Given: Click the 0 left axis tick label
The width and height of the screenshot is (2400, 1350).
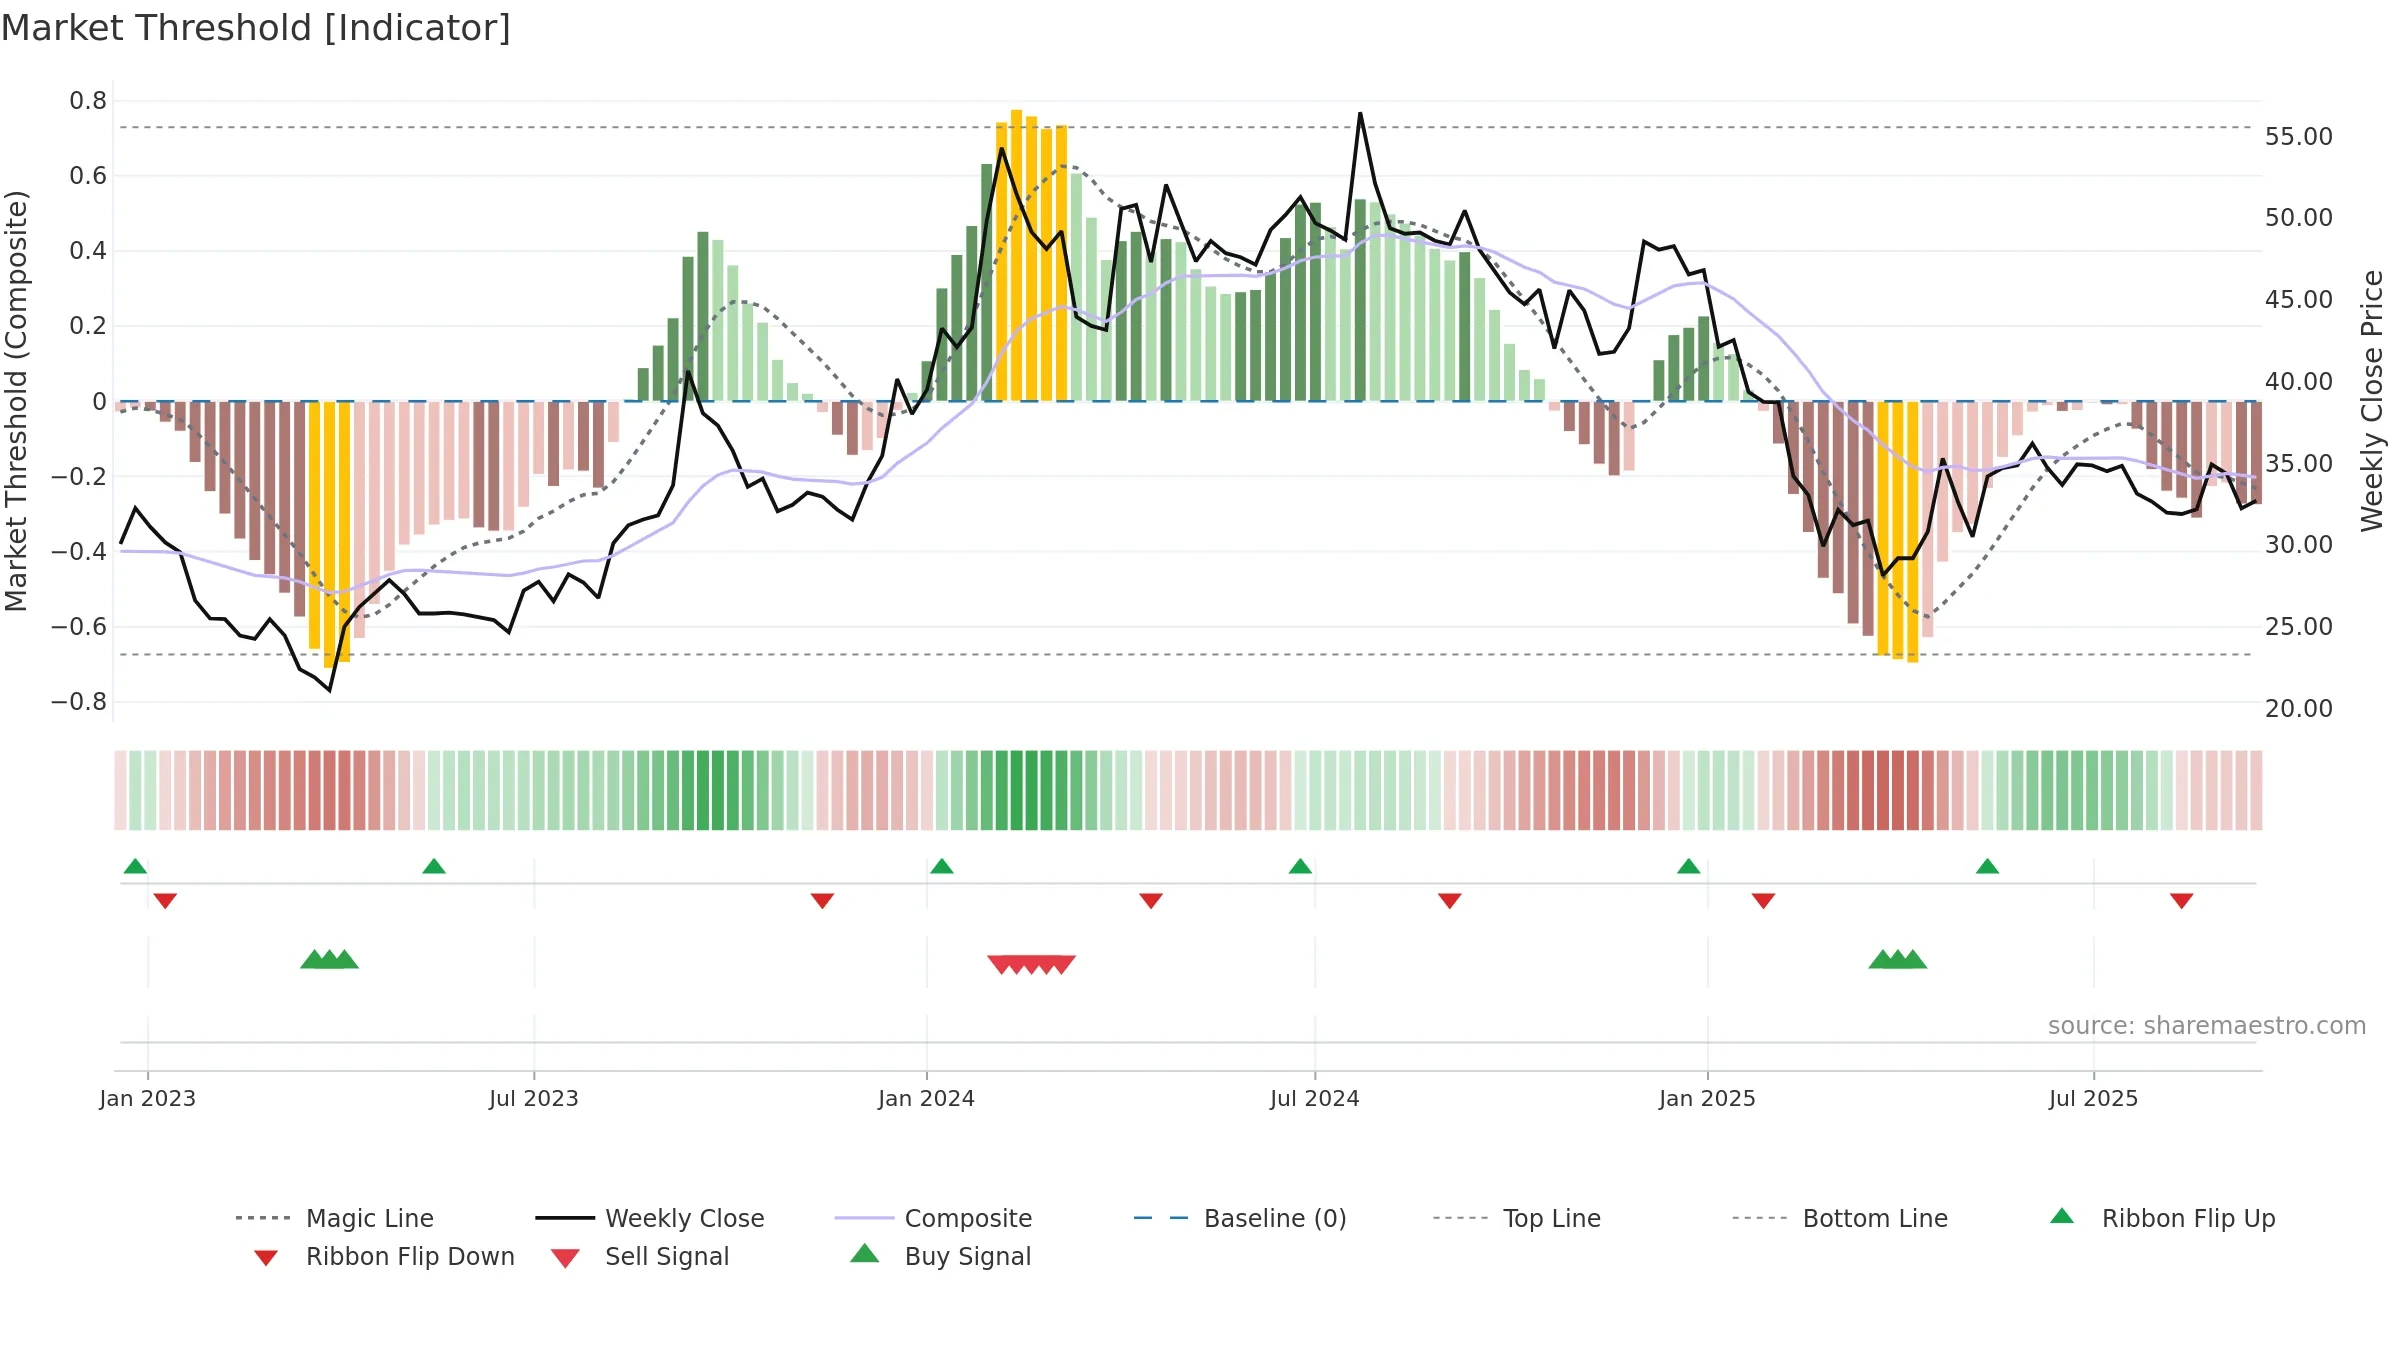Looking at the screenshot, I should (x=99, y=402).
